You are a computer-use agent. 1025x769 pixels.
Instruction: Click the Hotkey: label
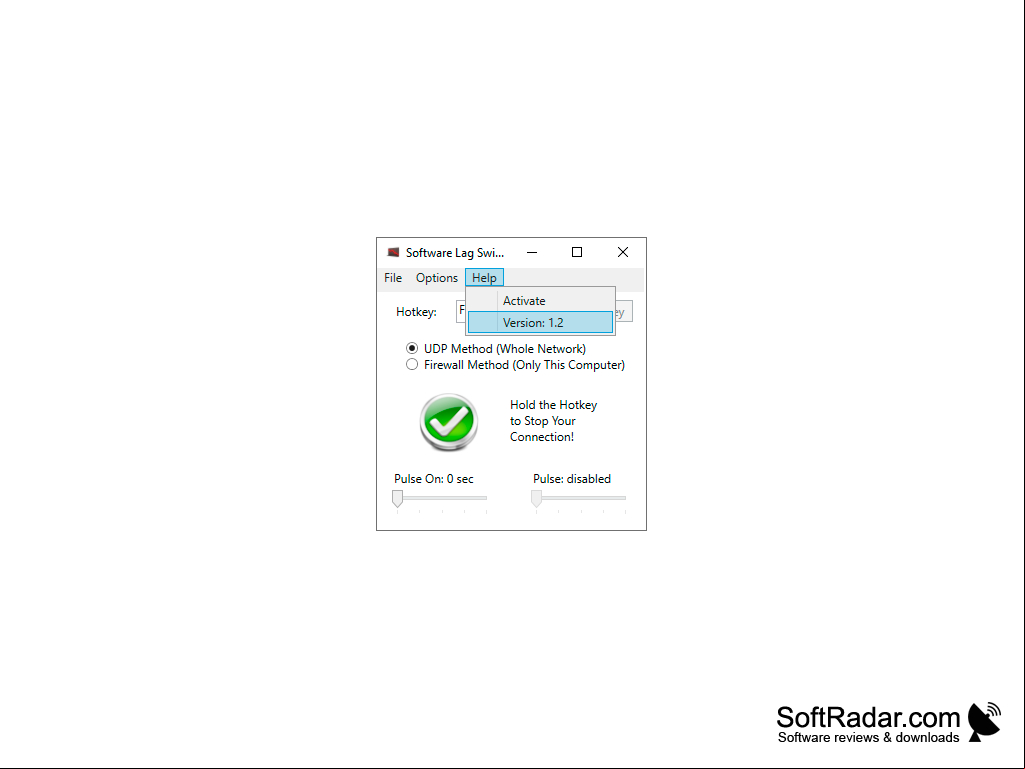[416, 312]
